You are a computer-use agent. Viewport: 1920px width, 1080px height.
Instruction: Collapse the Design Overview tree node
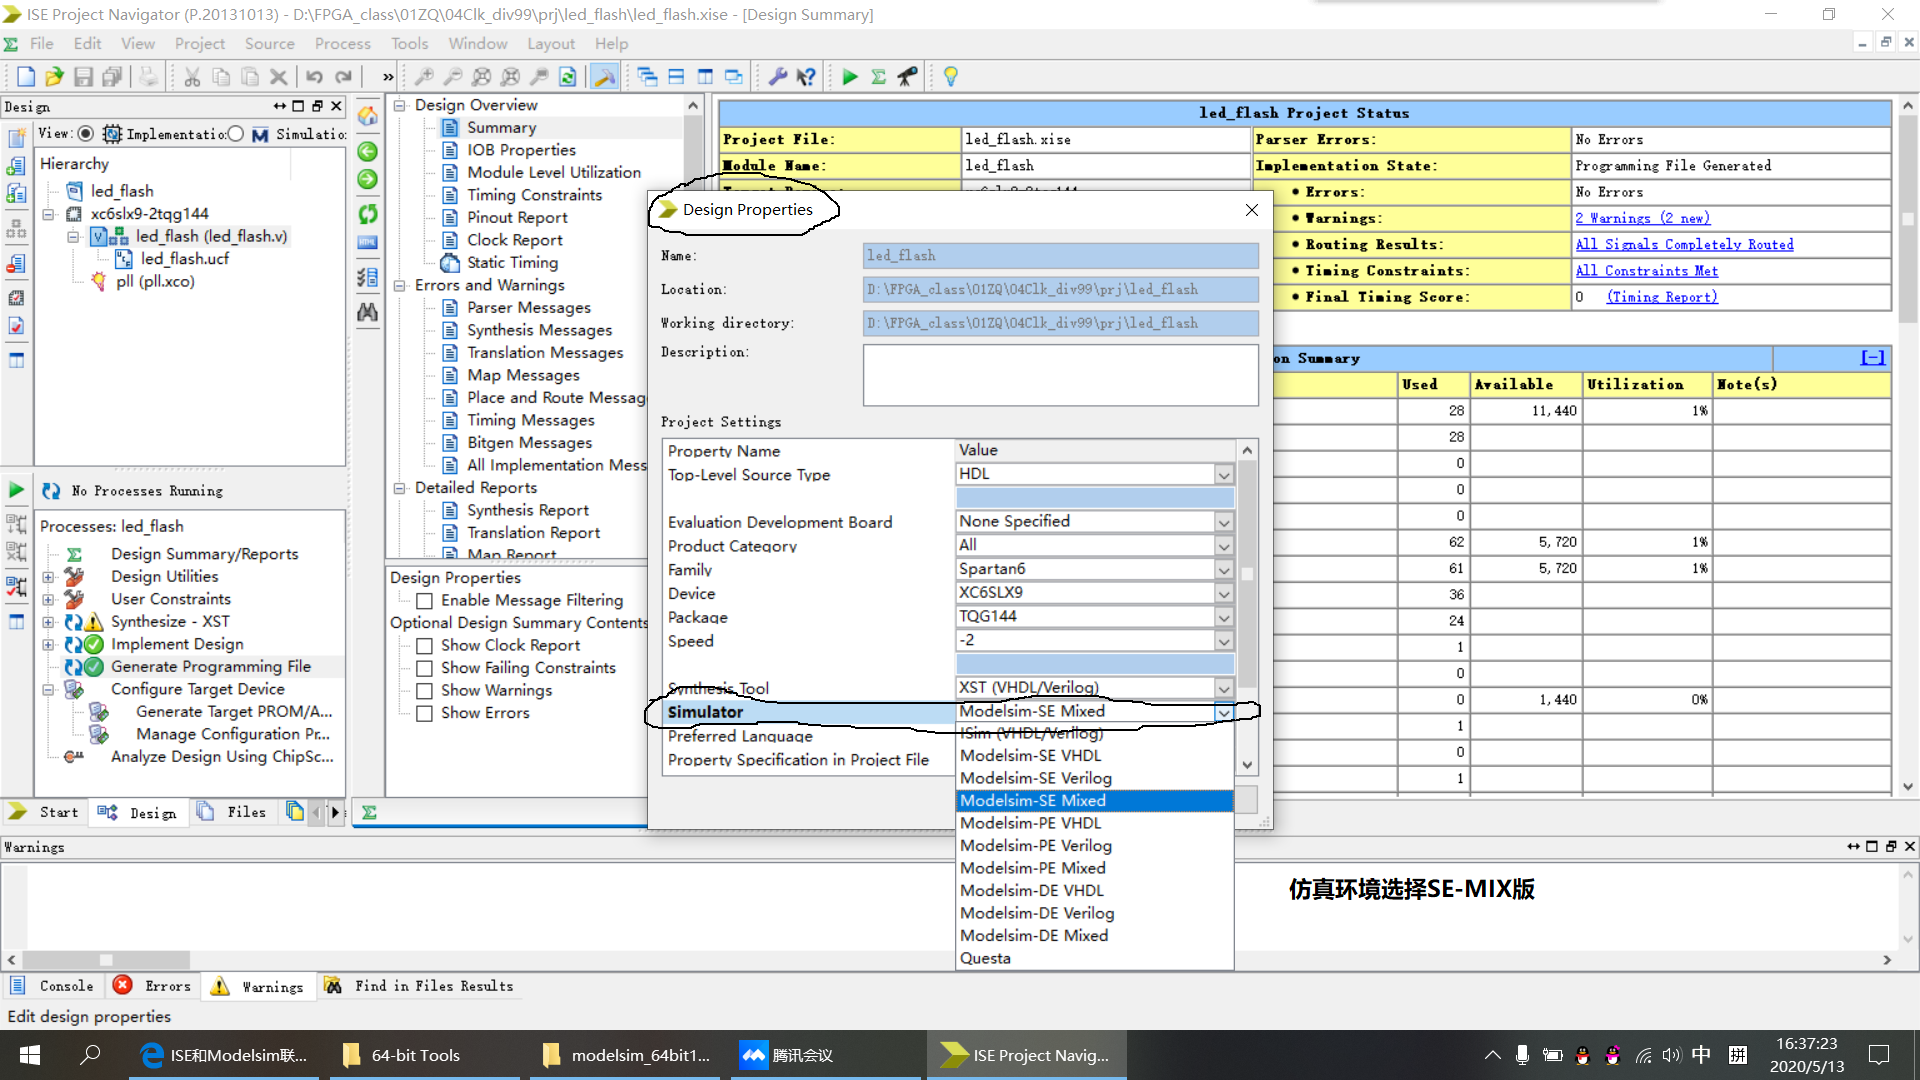pyautogui.click(x=399, y=105)
